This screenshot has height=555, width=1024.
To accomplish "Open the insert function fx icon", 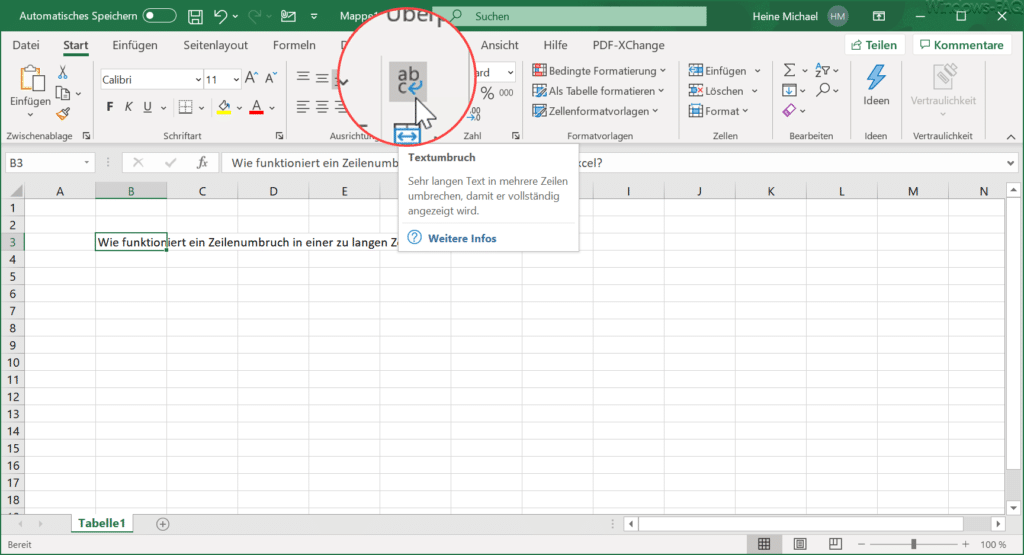I will [x=202, y=163].
